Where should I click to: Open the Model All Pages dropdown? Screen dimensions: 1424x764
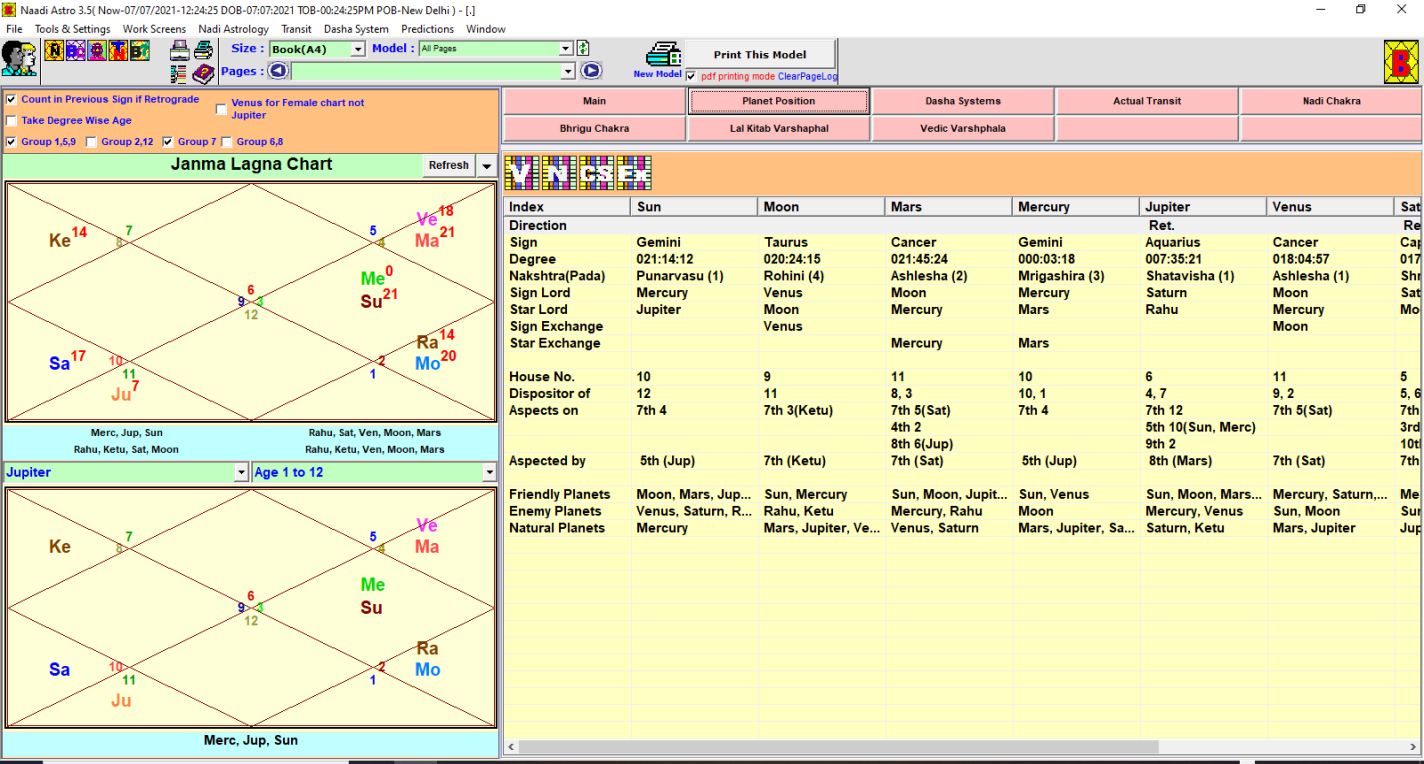tap(566, 48)
